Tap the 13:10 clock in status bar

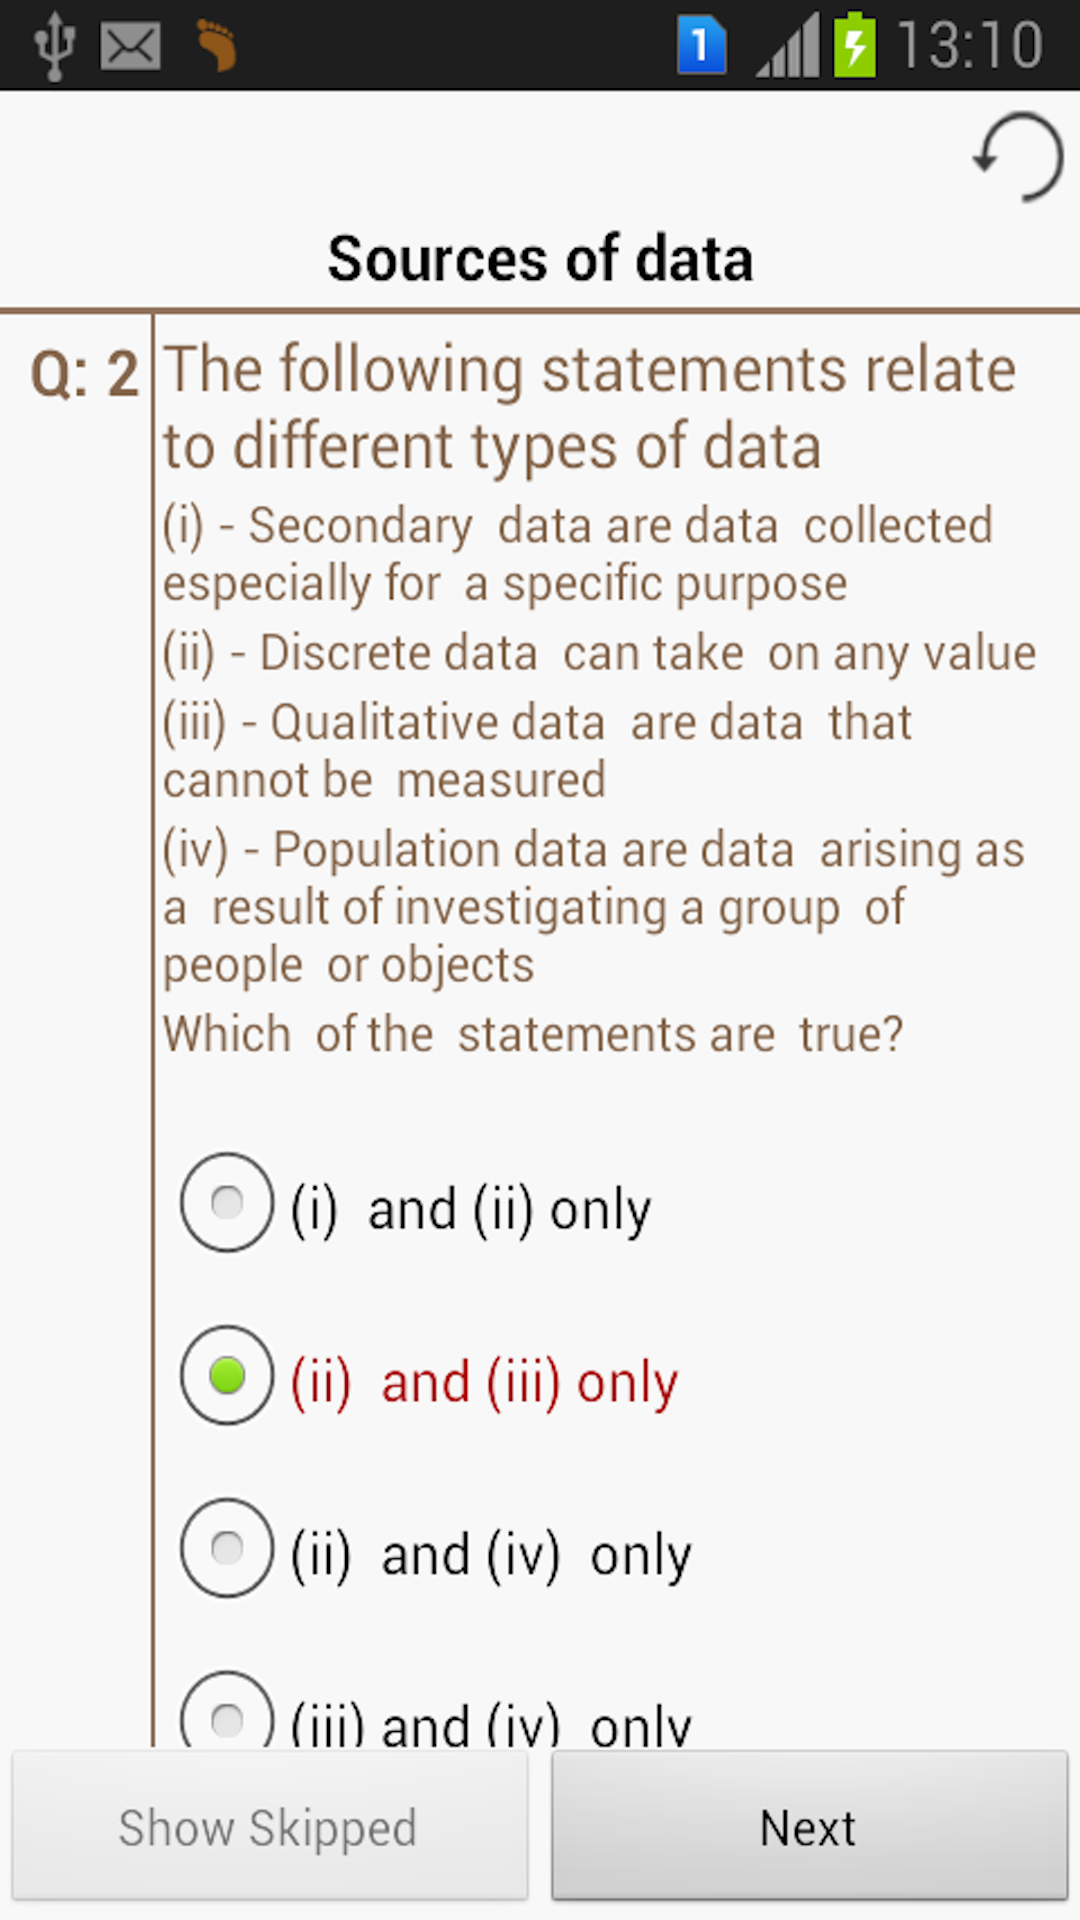[969, 46]
